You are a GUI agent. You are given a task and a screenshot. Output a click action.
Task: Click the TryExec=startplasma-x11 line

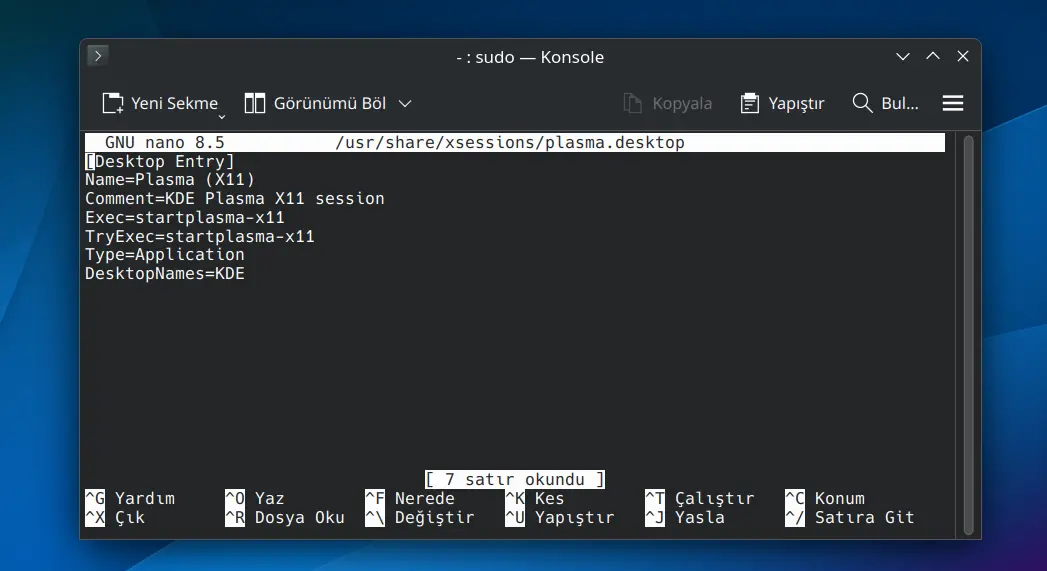tap(200, 236)
